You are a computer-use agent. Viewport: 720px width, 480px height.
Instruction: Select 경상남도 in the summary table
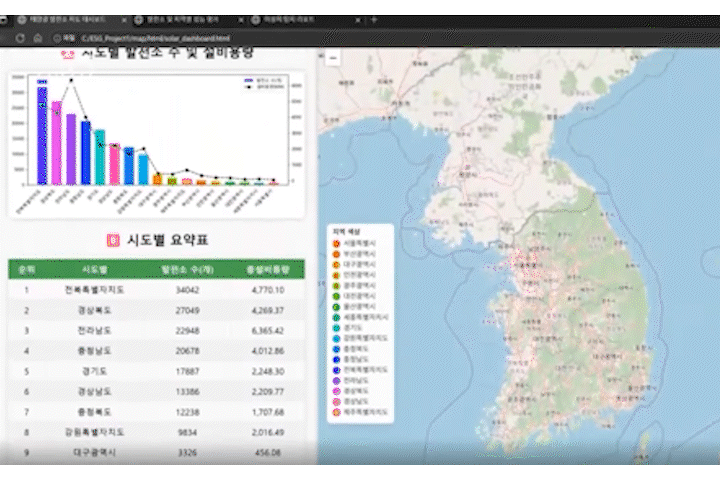95,391
